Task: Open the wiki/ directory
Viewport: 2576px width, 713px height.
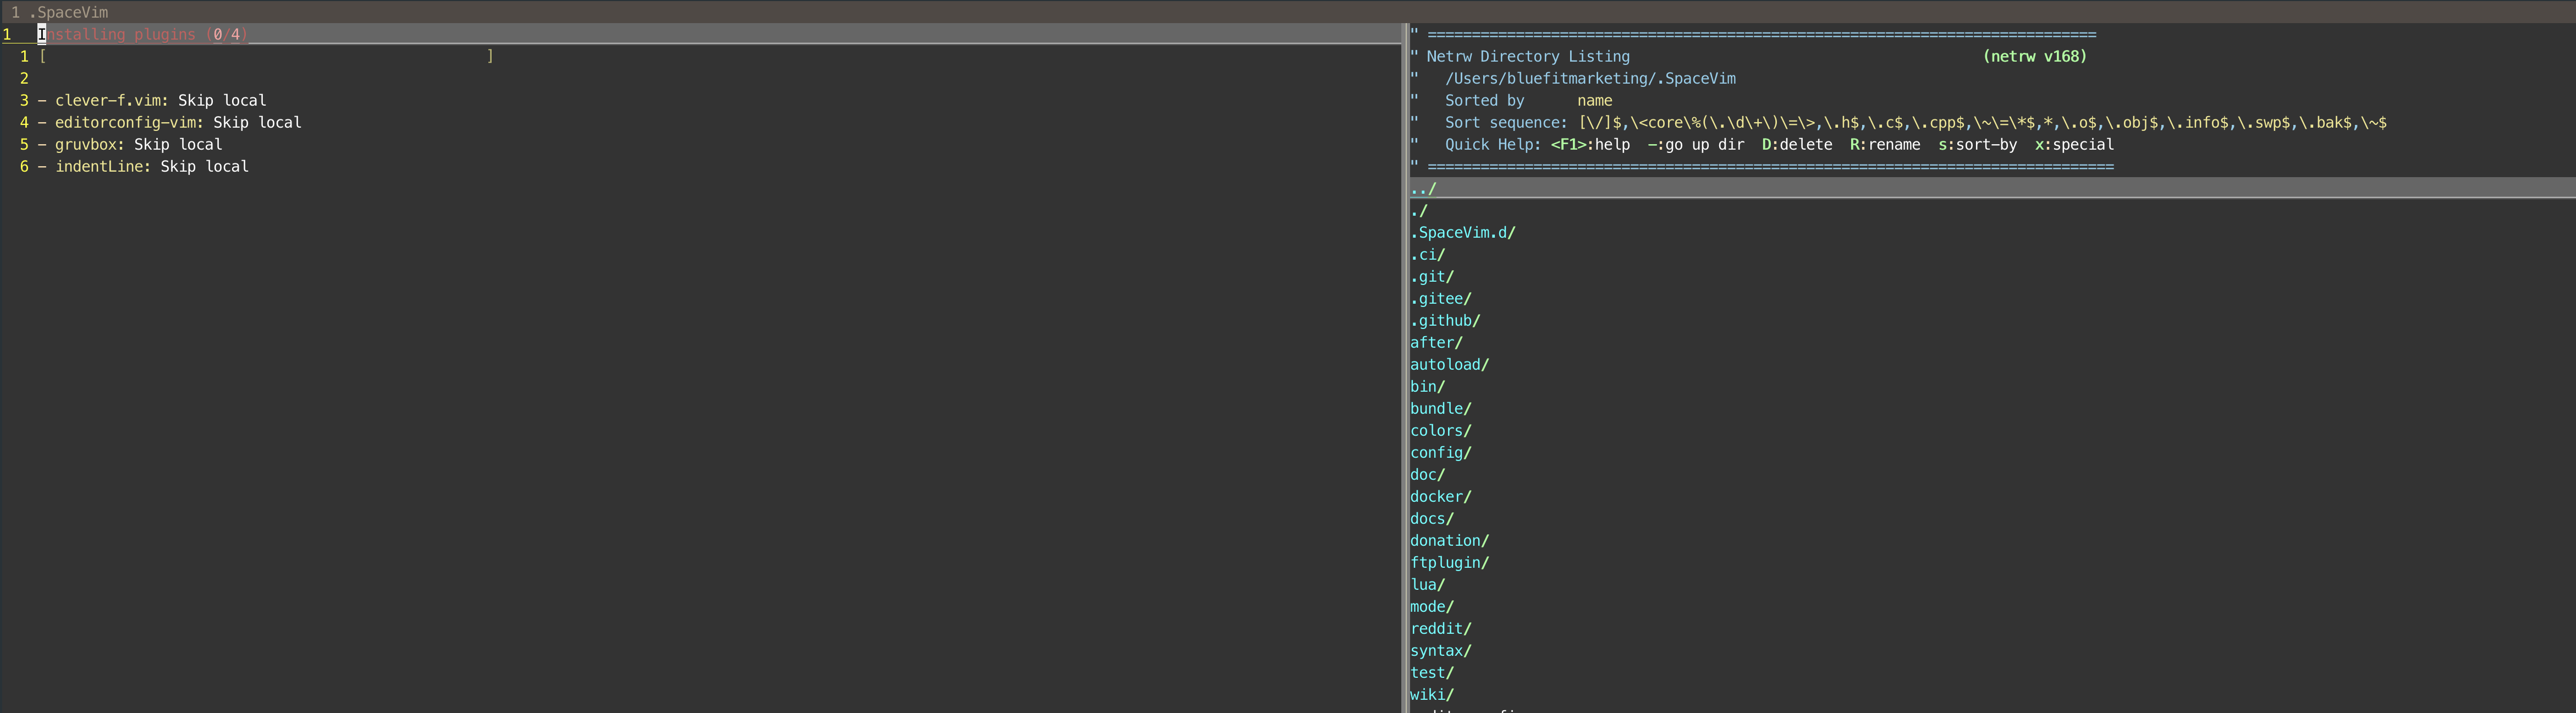Action: tap(1432, 694)
